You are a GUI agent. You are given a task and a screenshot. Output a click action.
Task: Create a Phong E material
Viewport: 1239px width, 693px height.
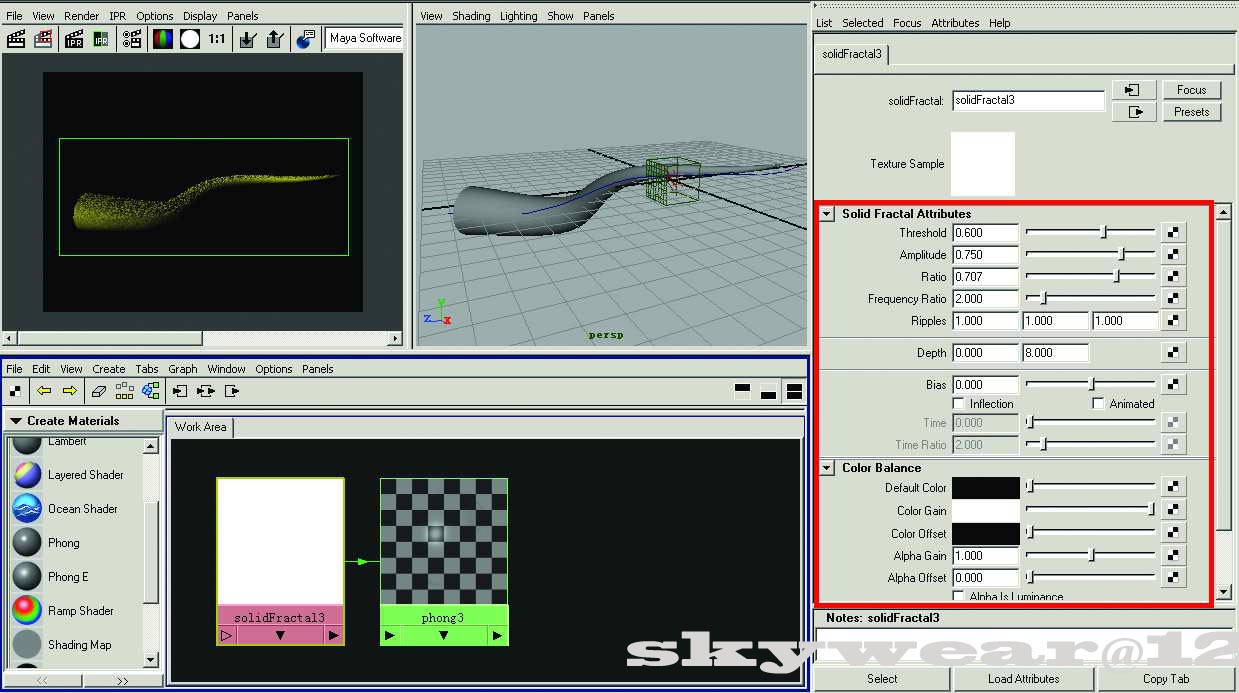(67, 577)
